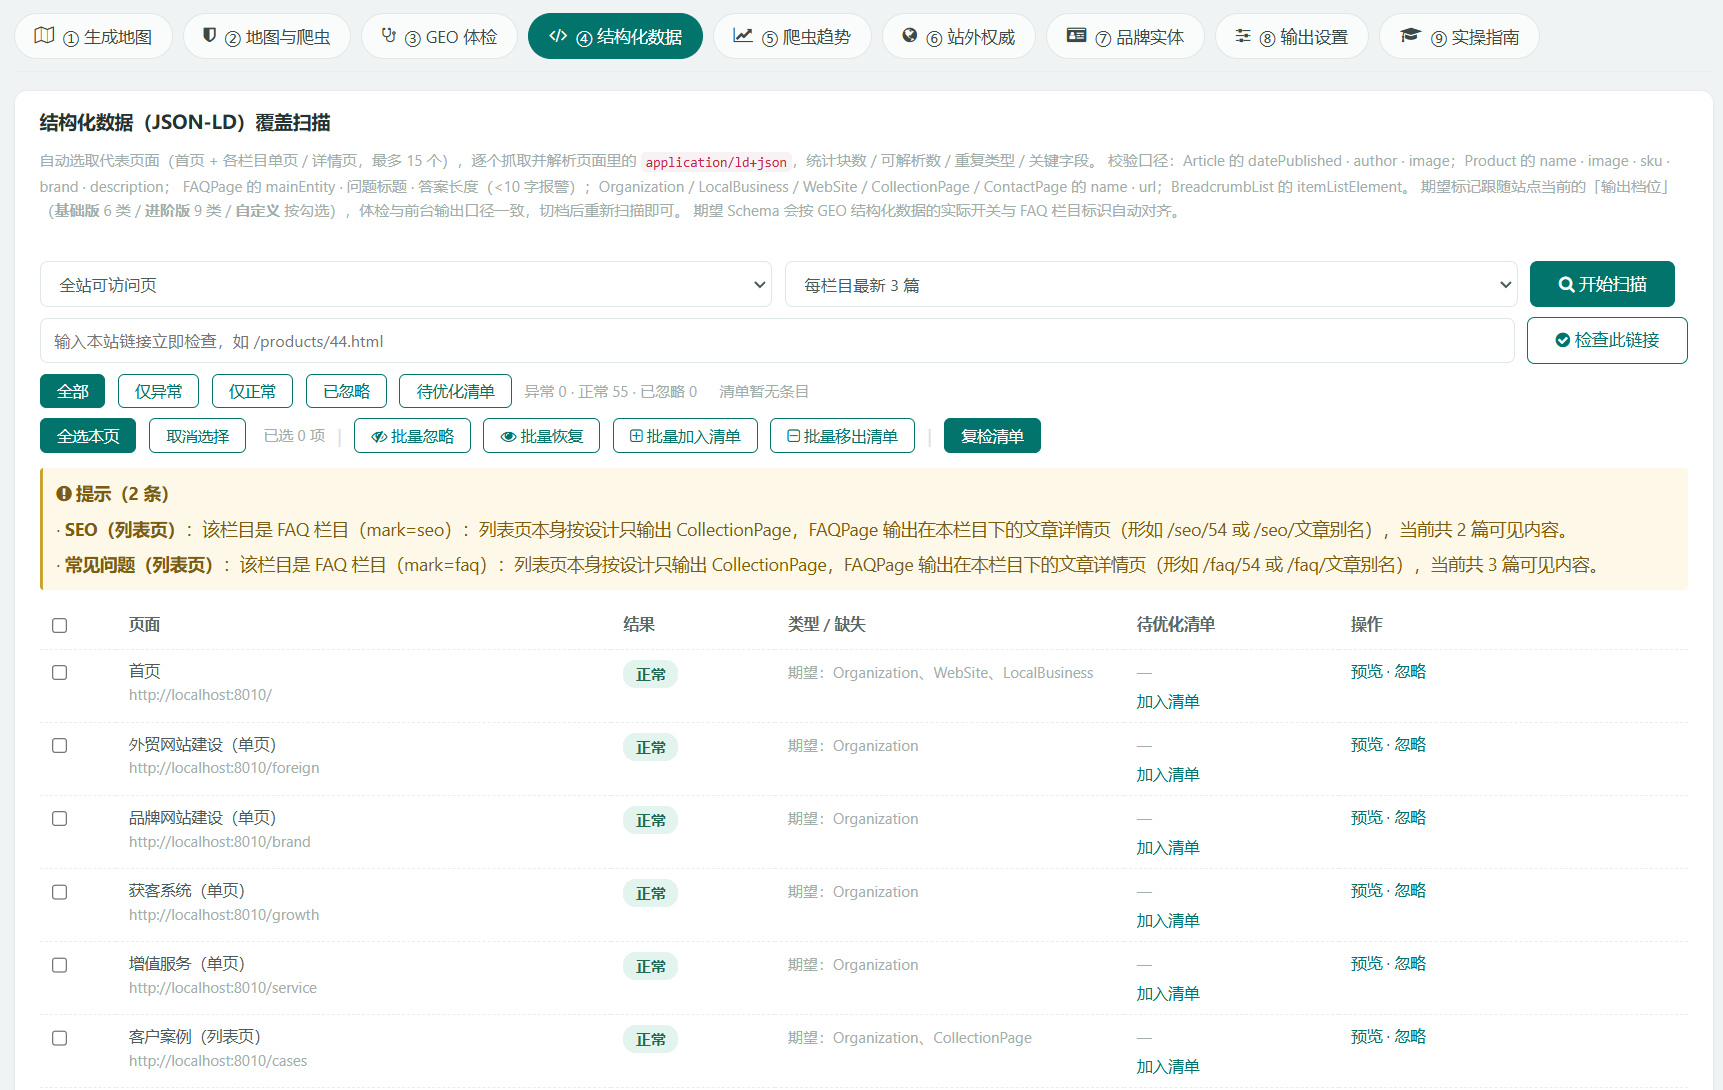
Task: Check the 首页 row checkbox
Action: tap(60, 672)
